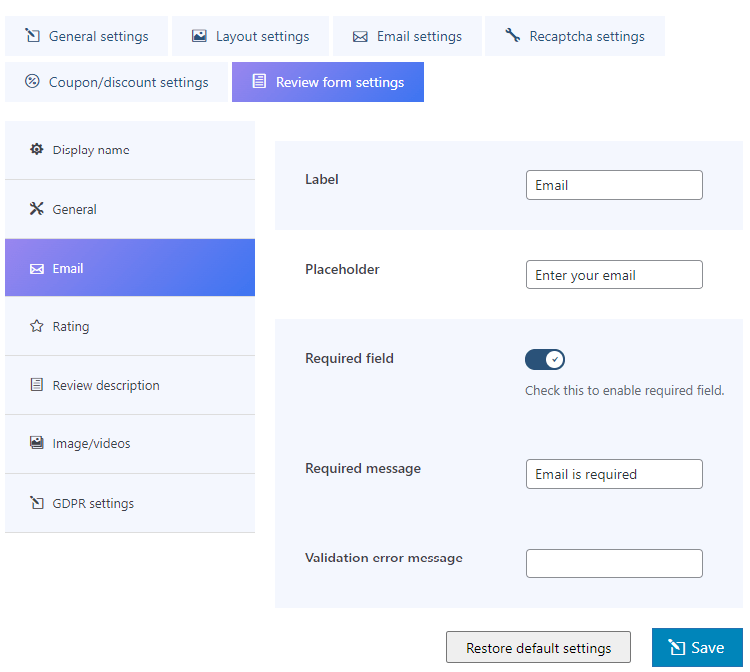The height and width of the screenshot is (672, 750).
Task: Click the Email envelope icon in sidebar
Action: (x=37, y=269)
